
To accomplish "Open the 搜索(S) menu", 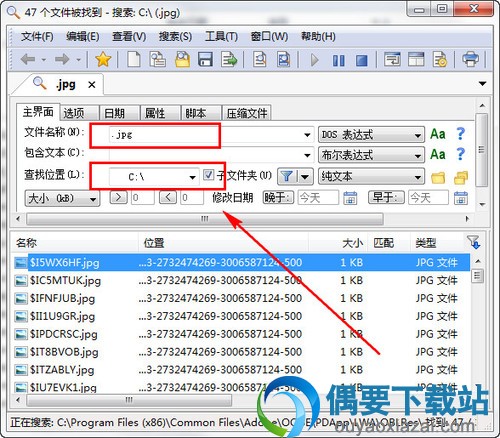I will pos(175,36).
